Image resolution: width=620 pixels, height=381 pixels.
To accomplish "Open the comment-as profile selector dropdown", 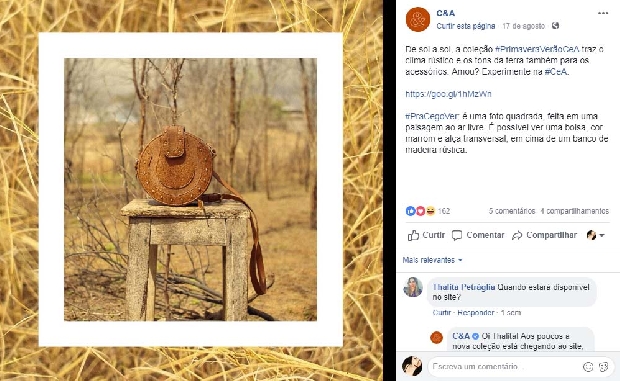I will click(595, 235).
